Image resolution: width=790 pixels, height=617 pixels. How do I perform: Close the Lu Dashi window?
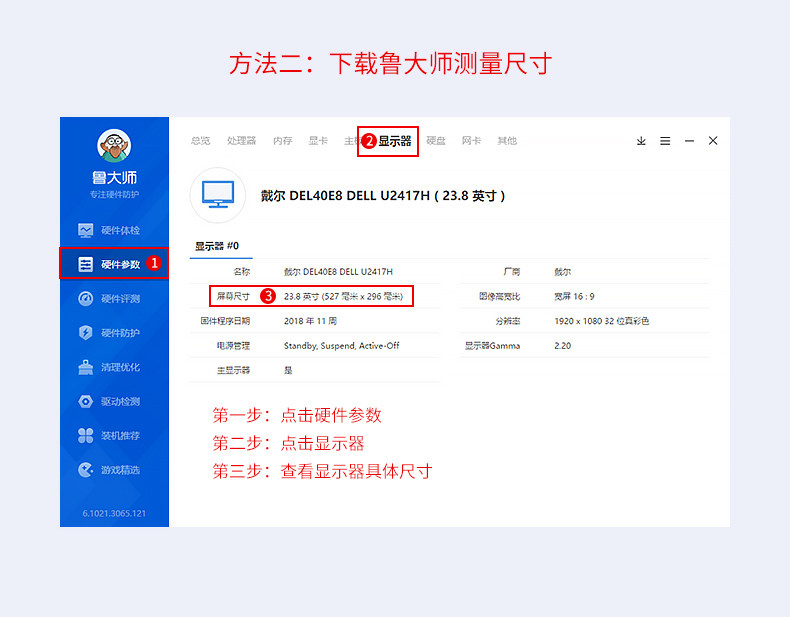(x=713, y=141)
